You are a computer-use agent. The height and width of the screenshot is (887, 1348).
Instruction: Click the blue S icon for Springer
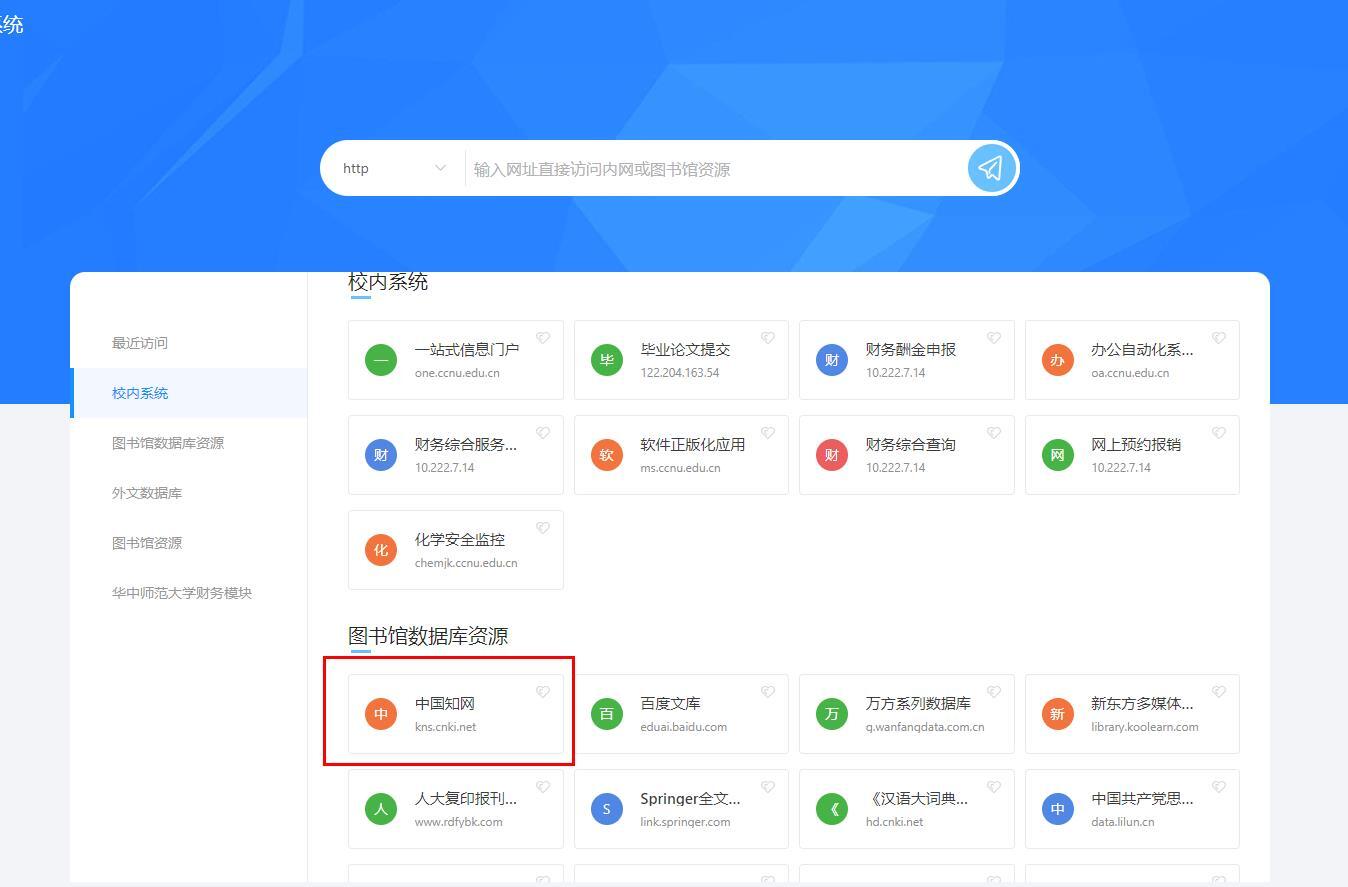coord(606,809)
